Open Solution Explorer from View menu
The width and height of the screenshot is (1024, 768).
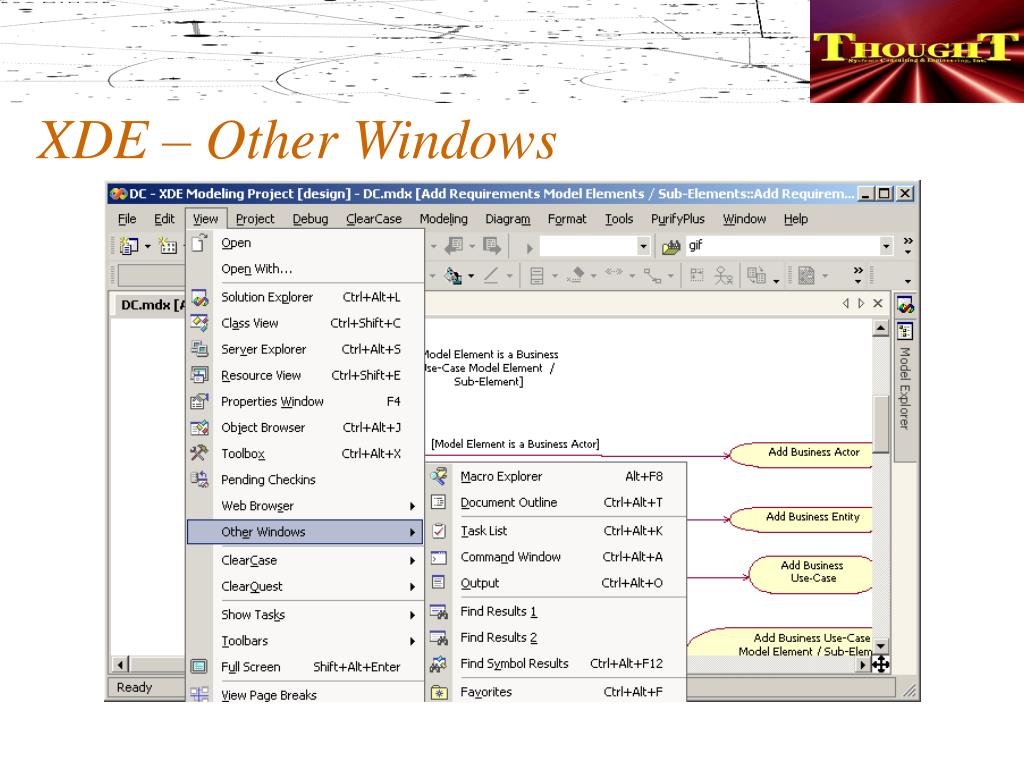pos(304,297)
